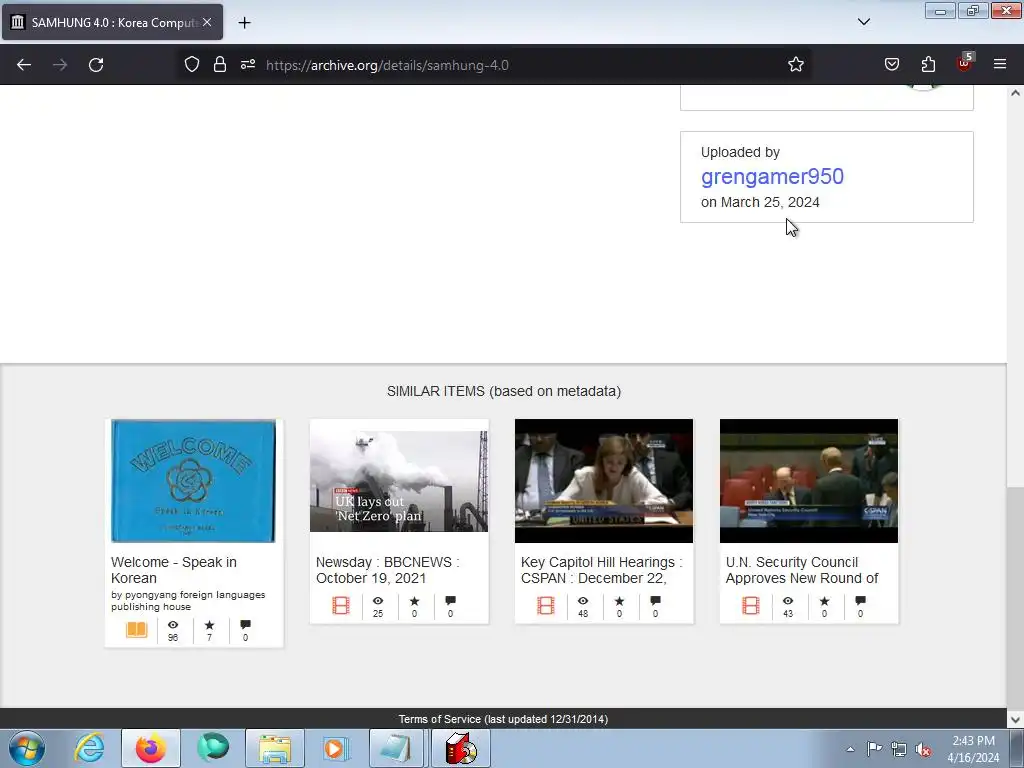Click Key Capitol Hill Hearings title
The width and height of the screenshot is (1024, 768).
(x=601, y=570)
